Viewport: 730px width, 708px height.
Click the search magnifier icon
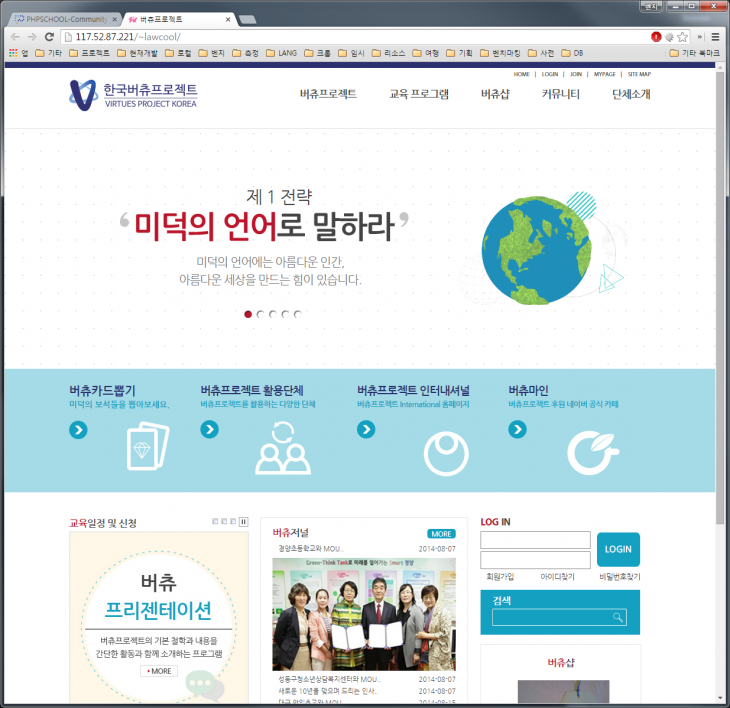tap(618, 617)
